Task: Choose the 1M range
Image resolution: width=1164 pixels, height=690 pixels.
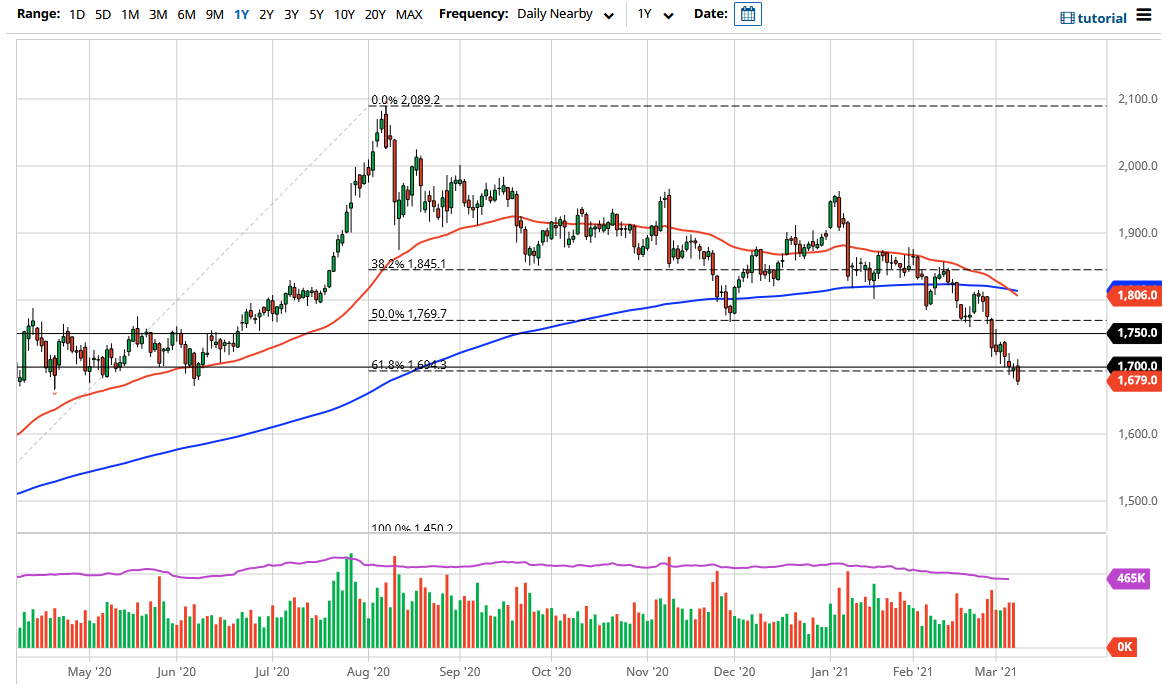Action: [x=130, y=14]
